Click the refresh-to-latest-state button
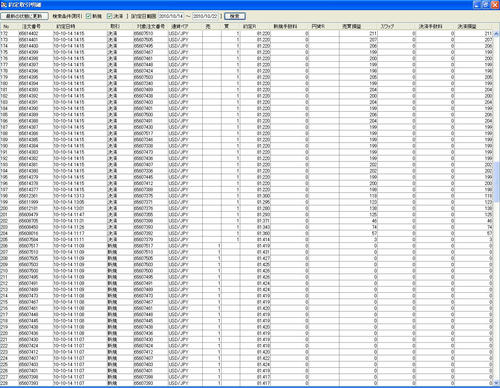The width and height of the screenshot is (500, 388). pyautogui.click(x=24, y=16)
